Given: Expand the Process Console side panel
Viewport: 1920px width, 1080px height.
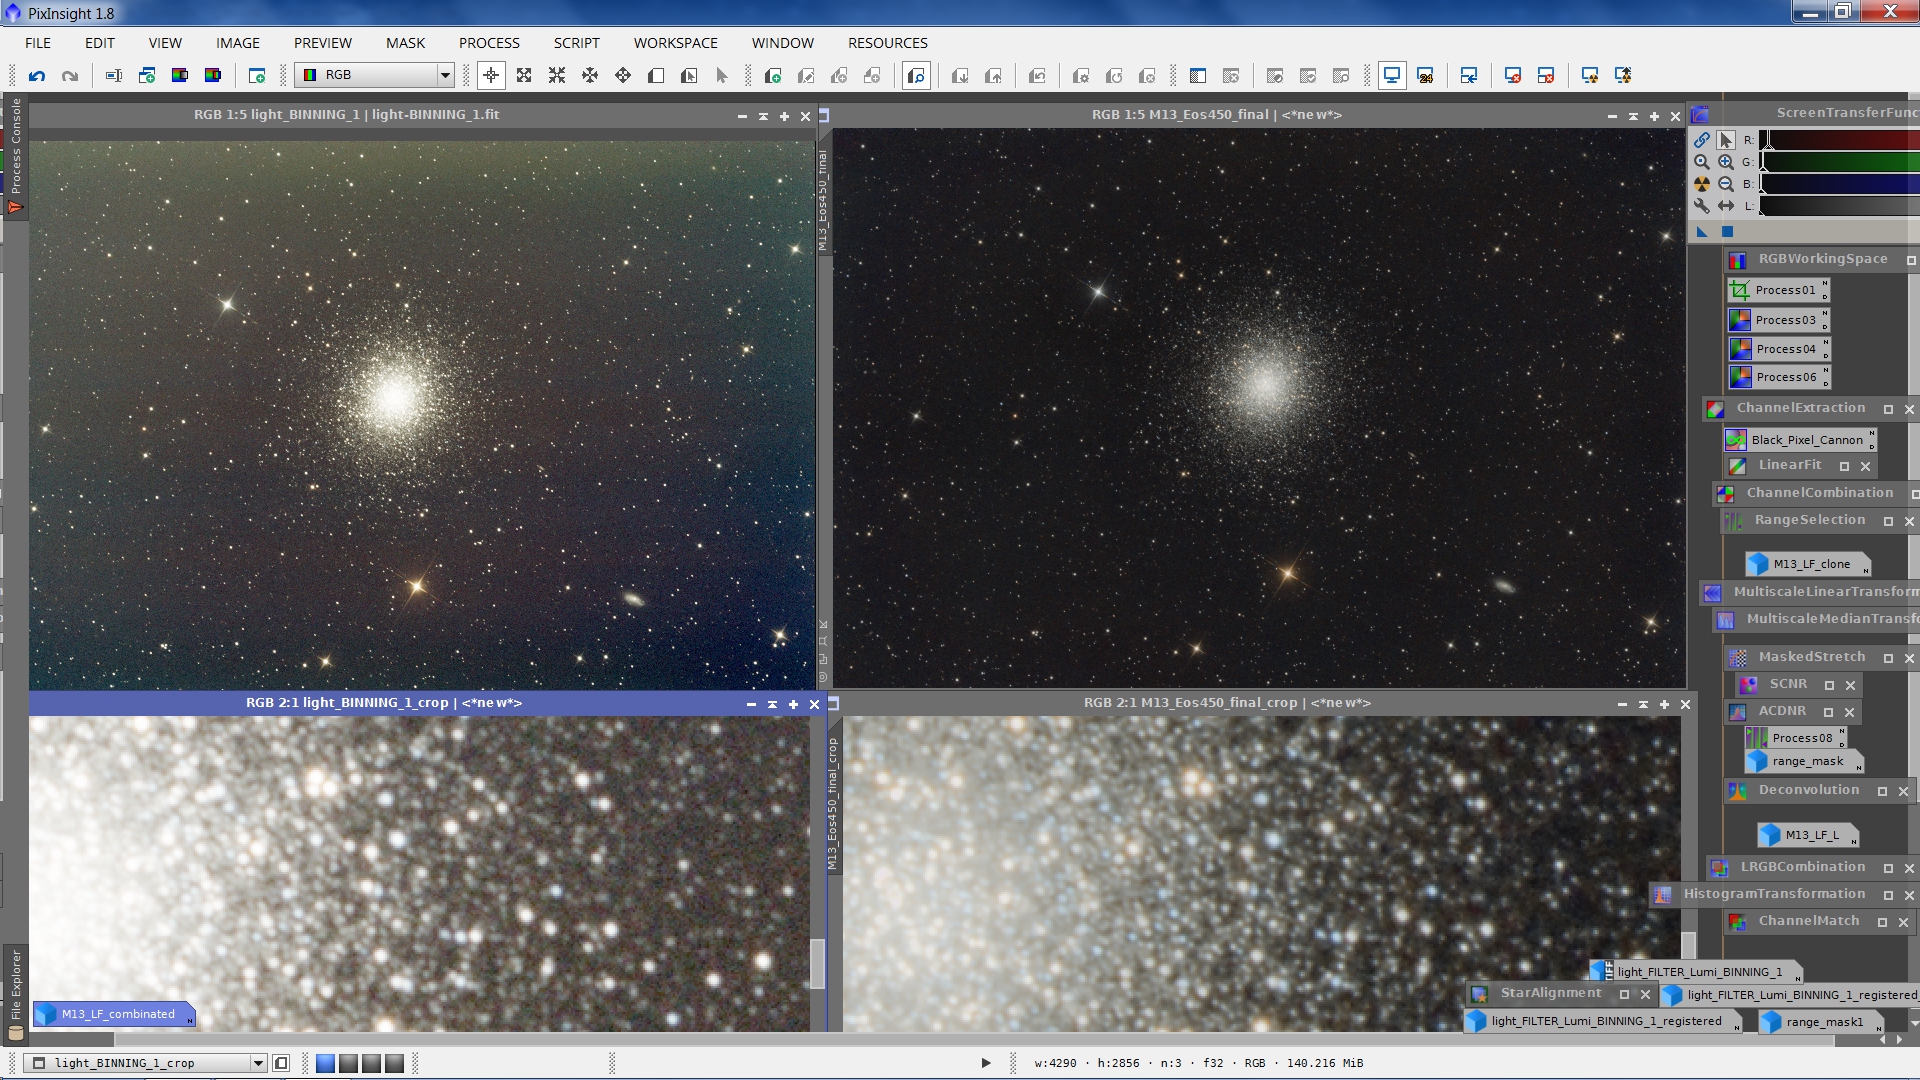Looking at the screenshot, I should click(x=15, y=146).
